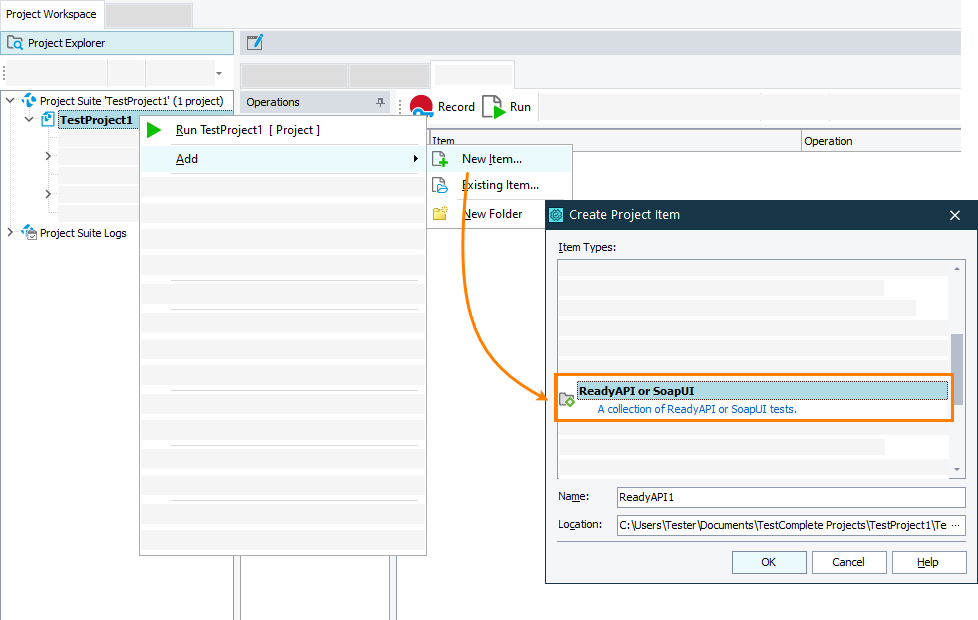
Task: Click the Run TestProject1 green arrow icon
Action: [x=153, y=129]
